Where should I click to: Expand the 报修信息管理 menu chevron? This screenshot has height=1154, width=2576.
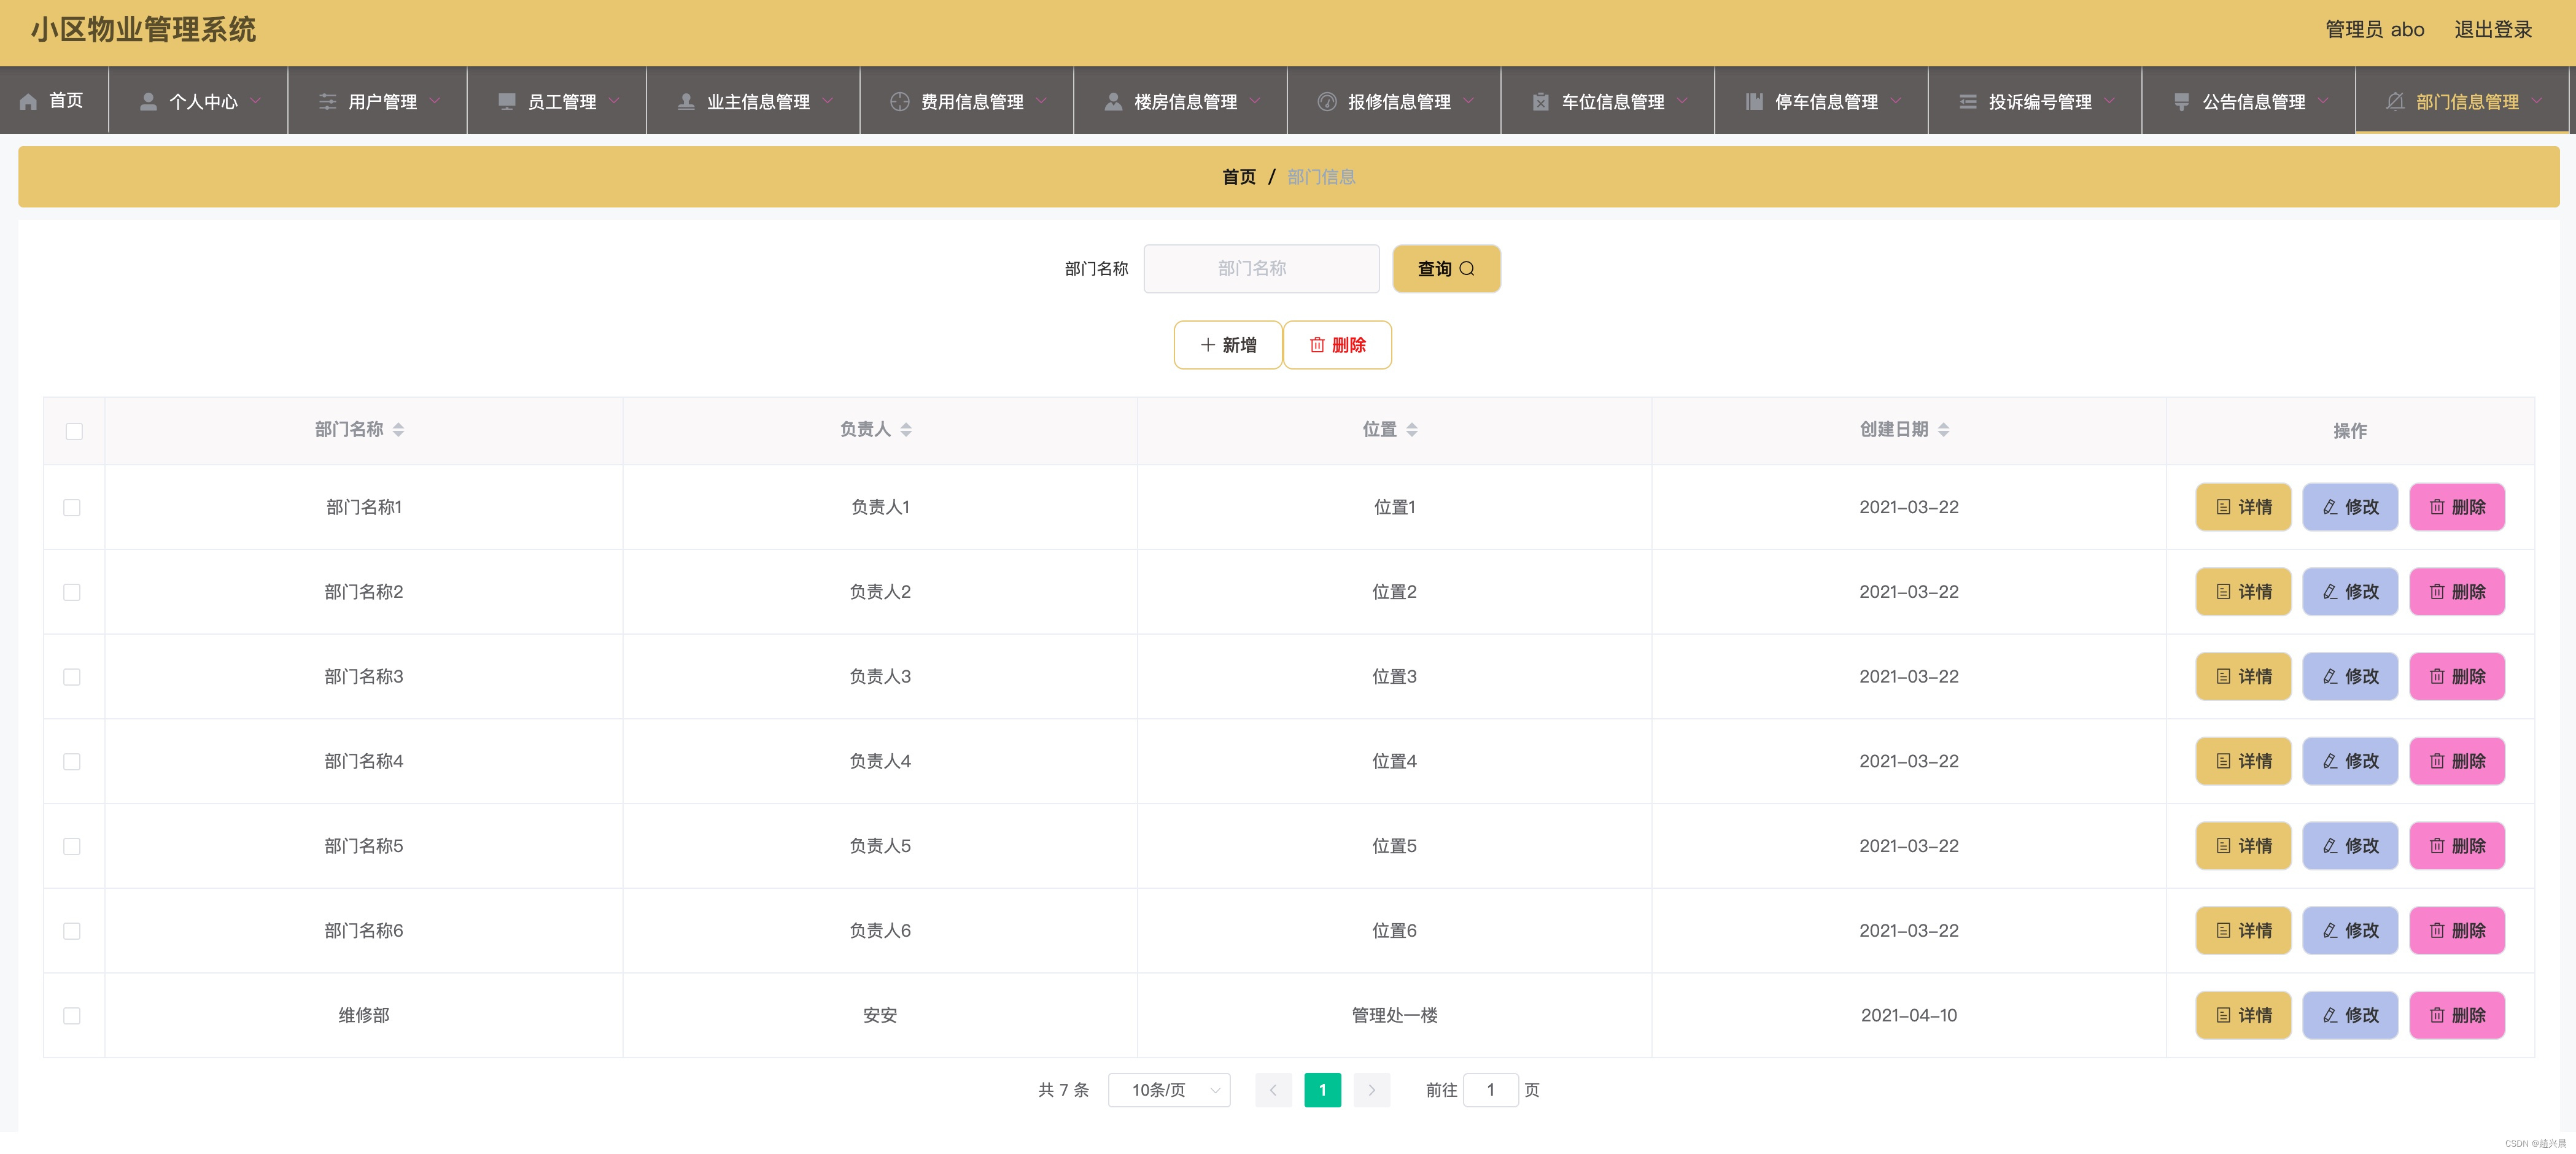(x=1469, y=101)
